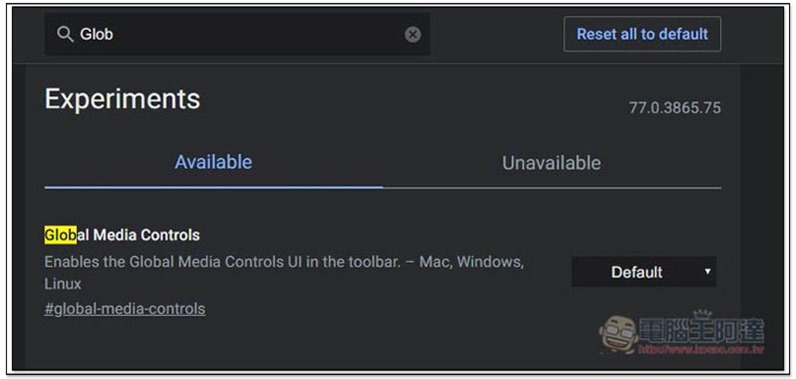Open the #global-media-controls anchor link
This screenshot has height=379, width=796.
point(125,308)
